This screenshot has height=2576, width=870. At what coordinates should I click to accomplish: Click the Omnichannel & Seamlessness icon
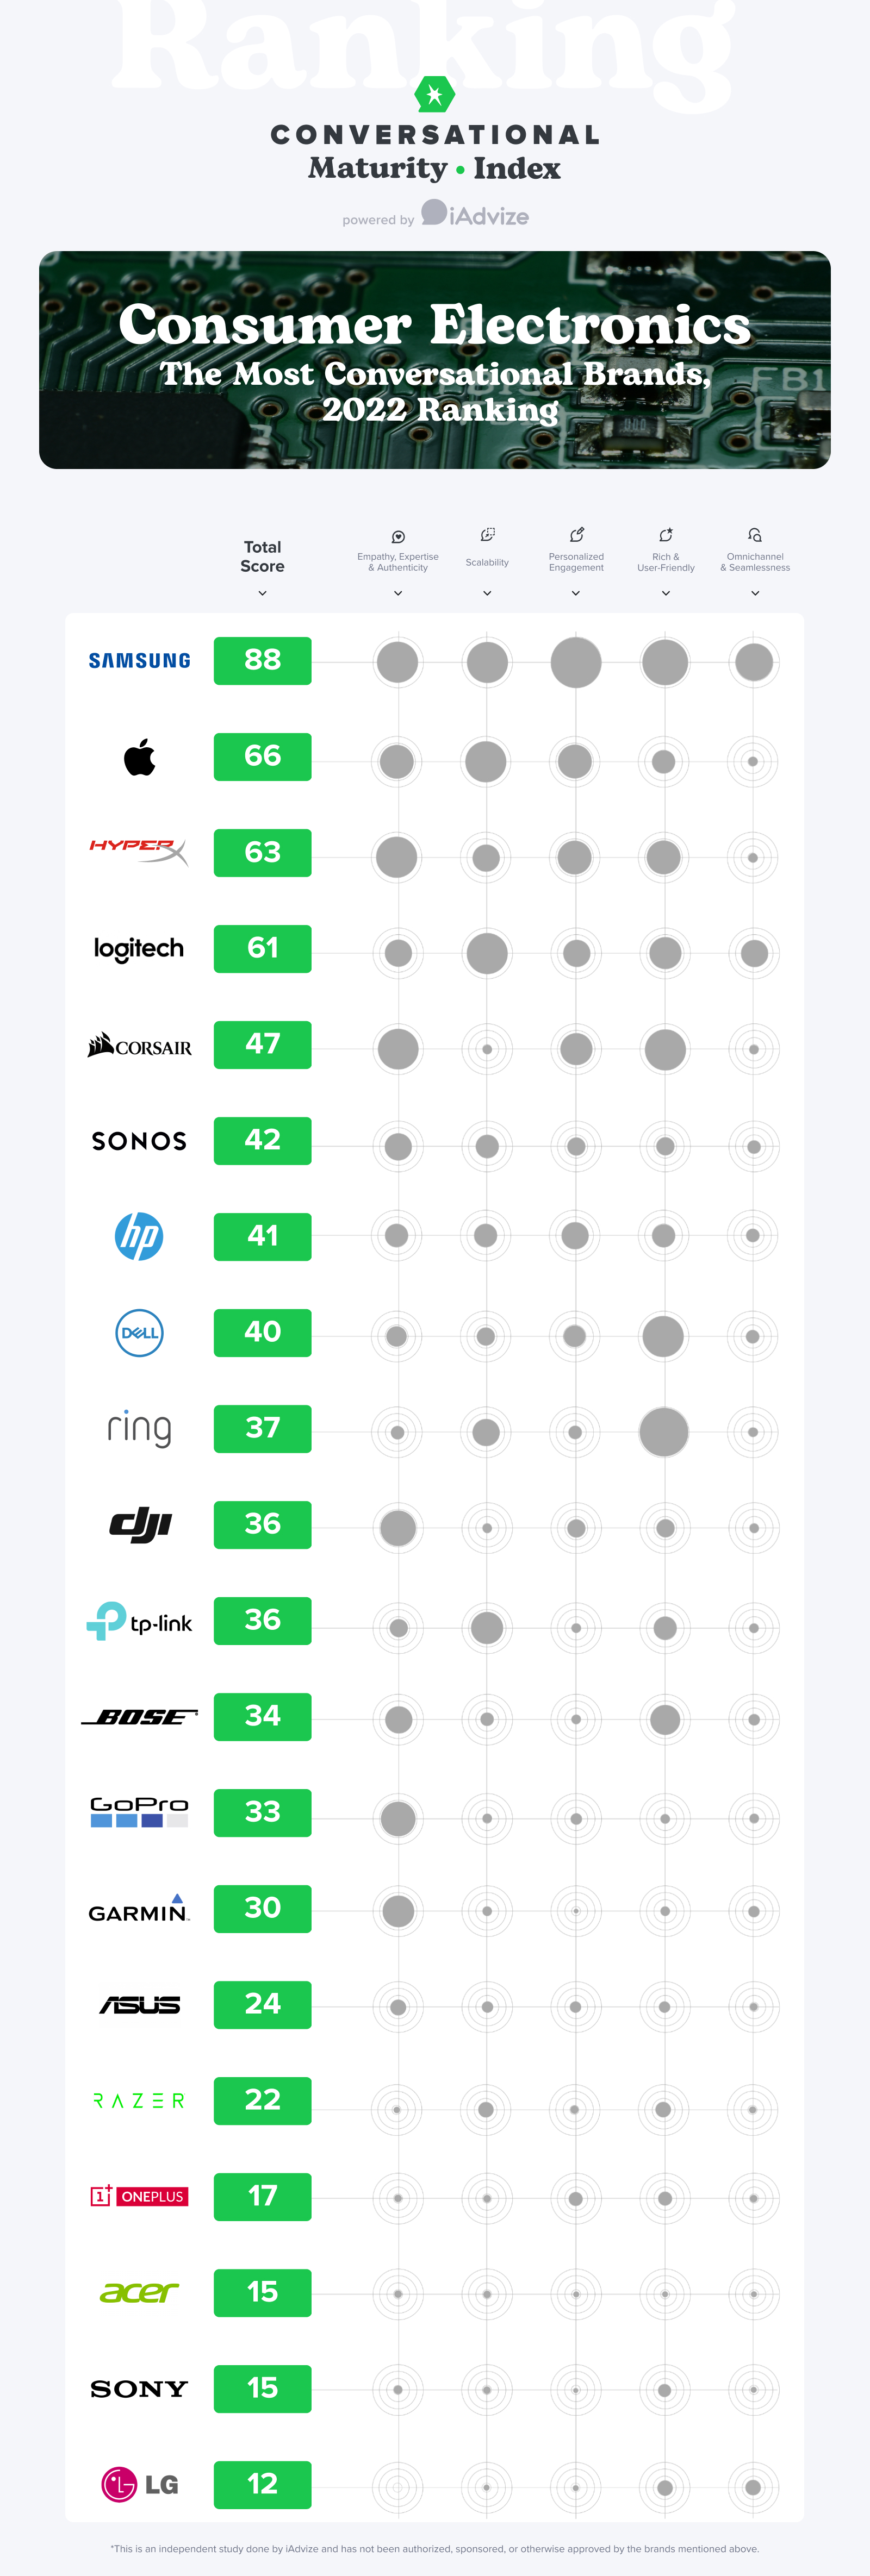755,535
